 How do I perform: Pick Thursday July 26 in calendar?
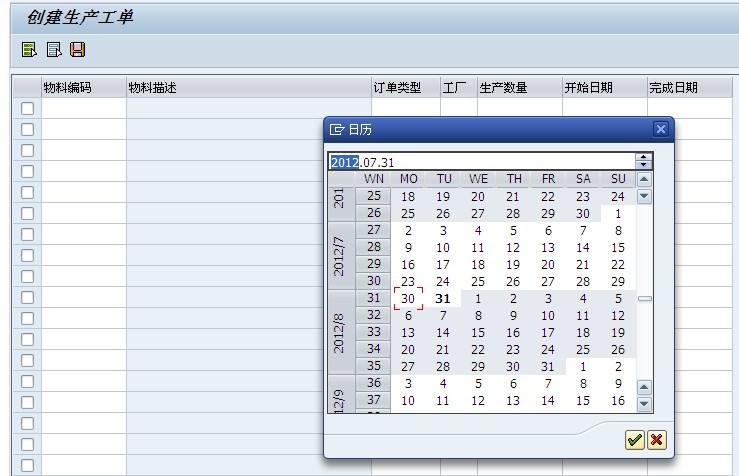pos(513,281)
